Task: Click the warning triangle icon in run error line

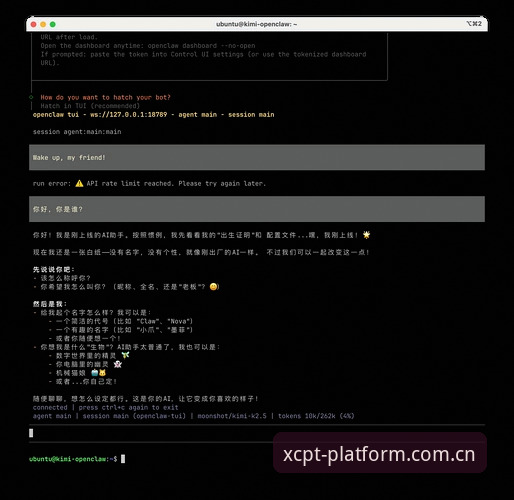Action: pos(79,183)
